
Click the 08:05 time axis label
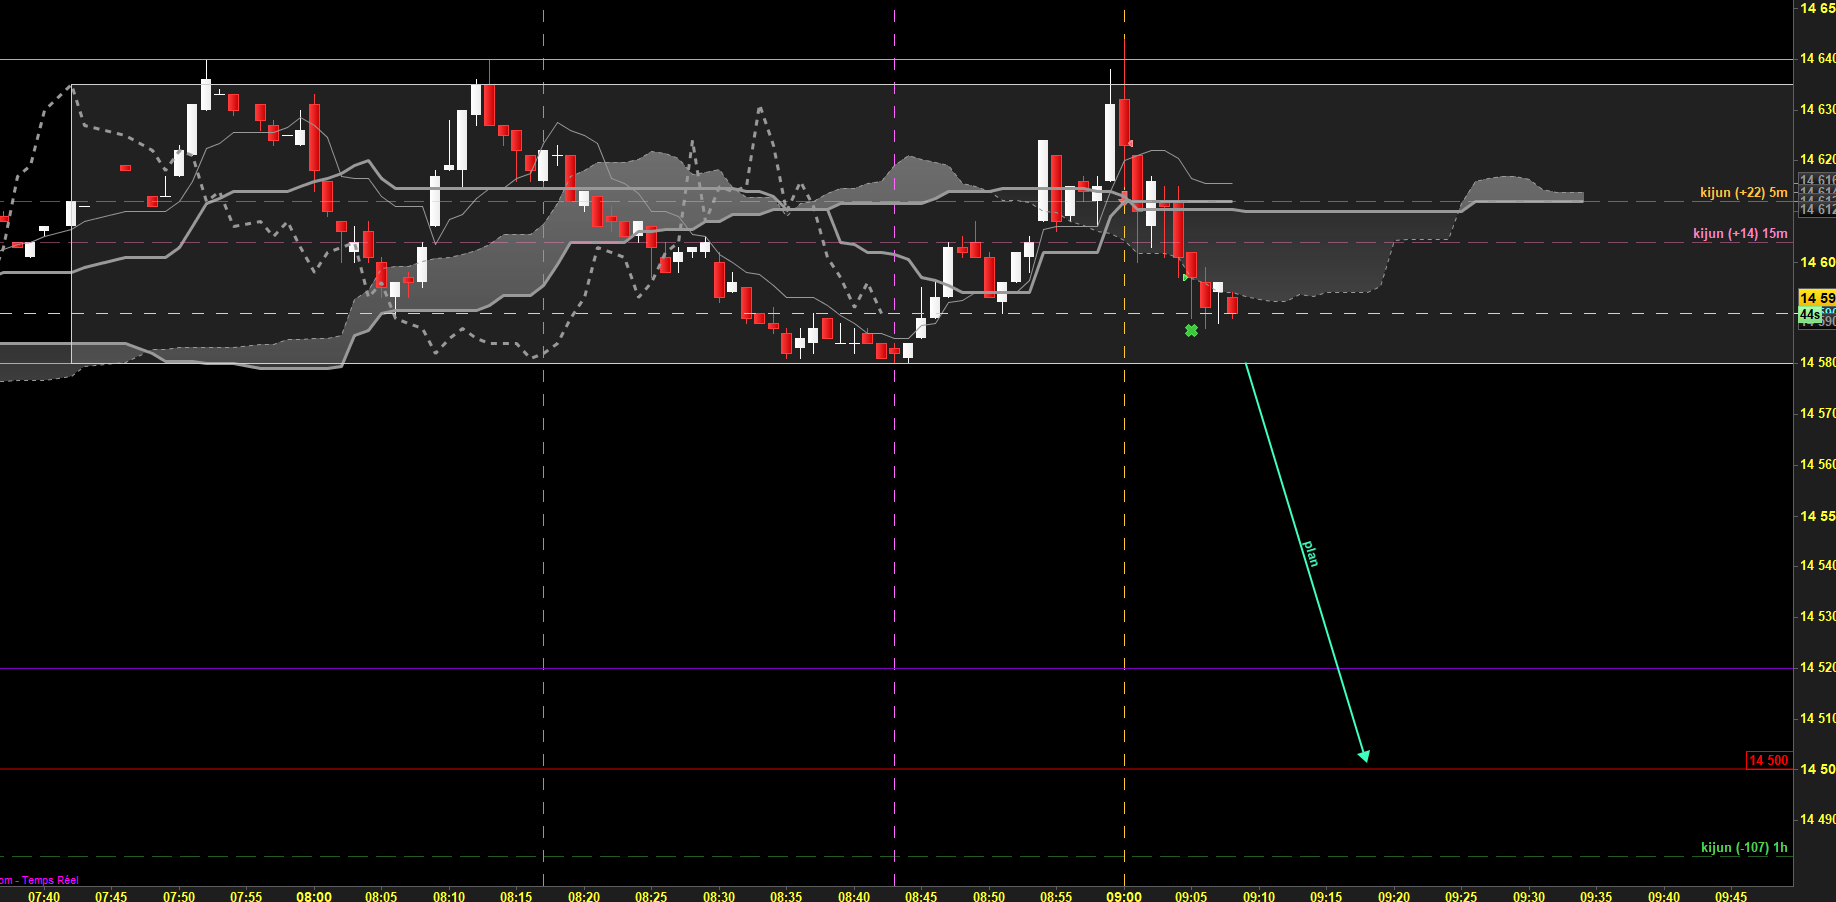pos(381,896)
